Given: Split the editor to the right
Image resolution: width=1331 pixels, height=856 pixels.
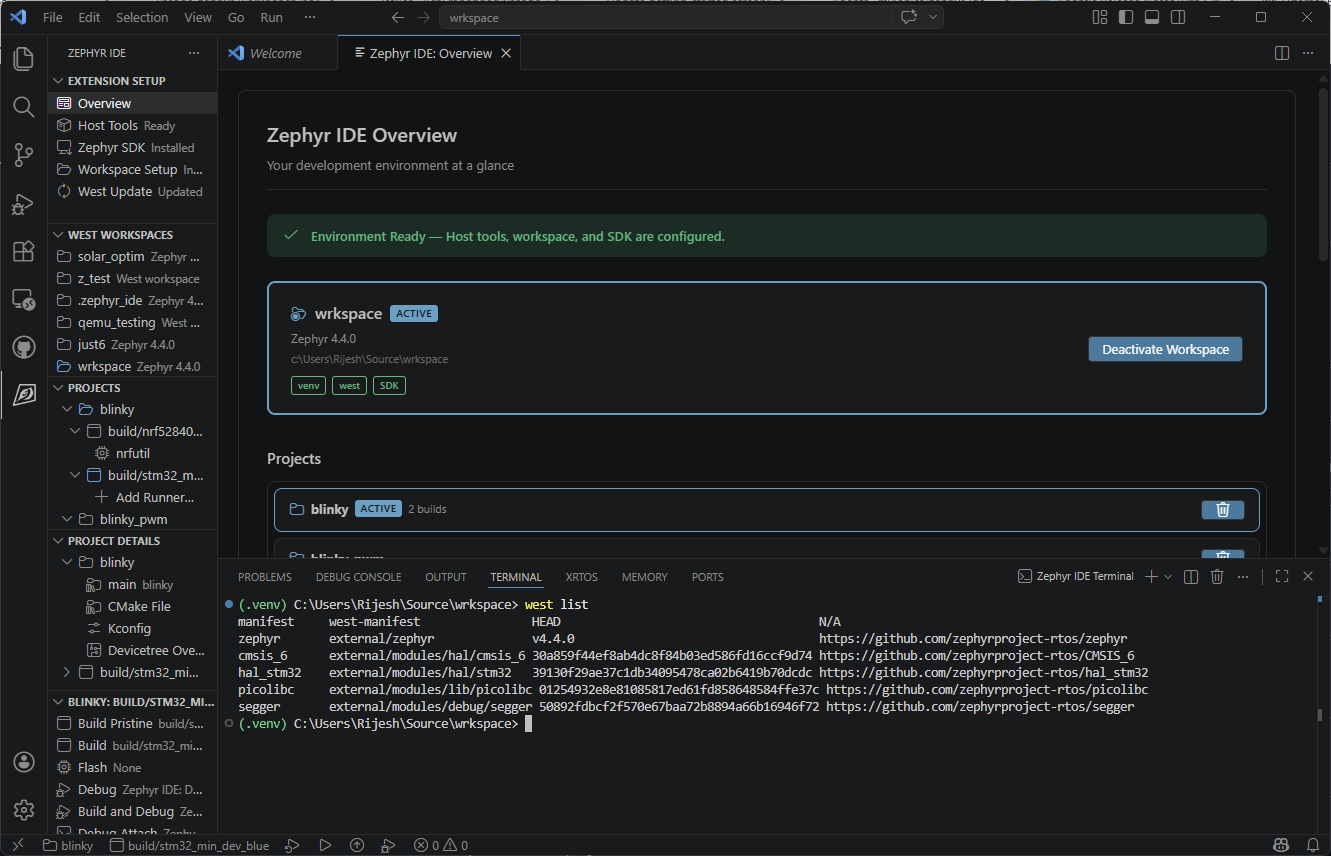Looking at the screenshot, I should click(x=1282, y=53).
